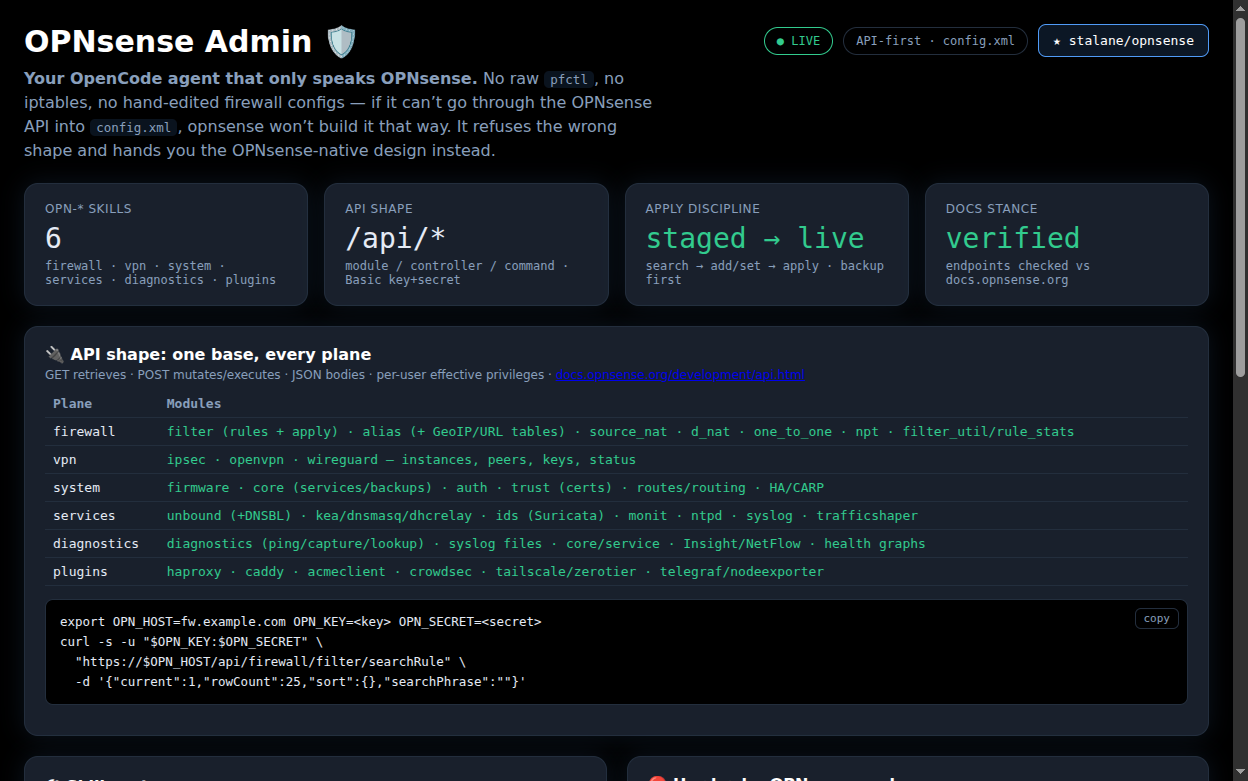
Task: Click the 'diagnostics' plane row label
Action: tap(96, 543)
